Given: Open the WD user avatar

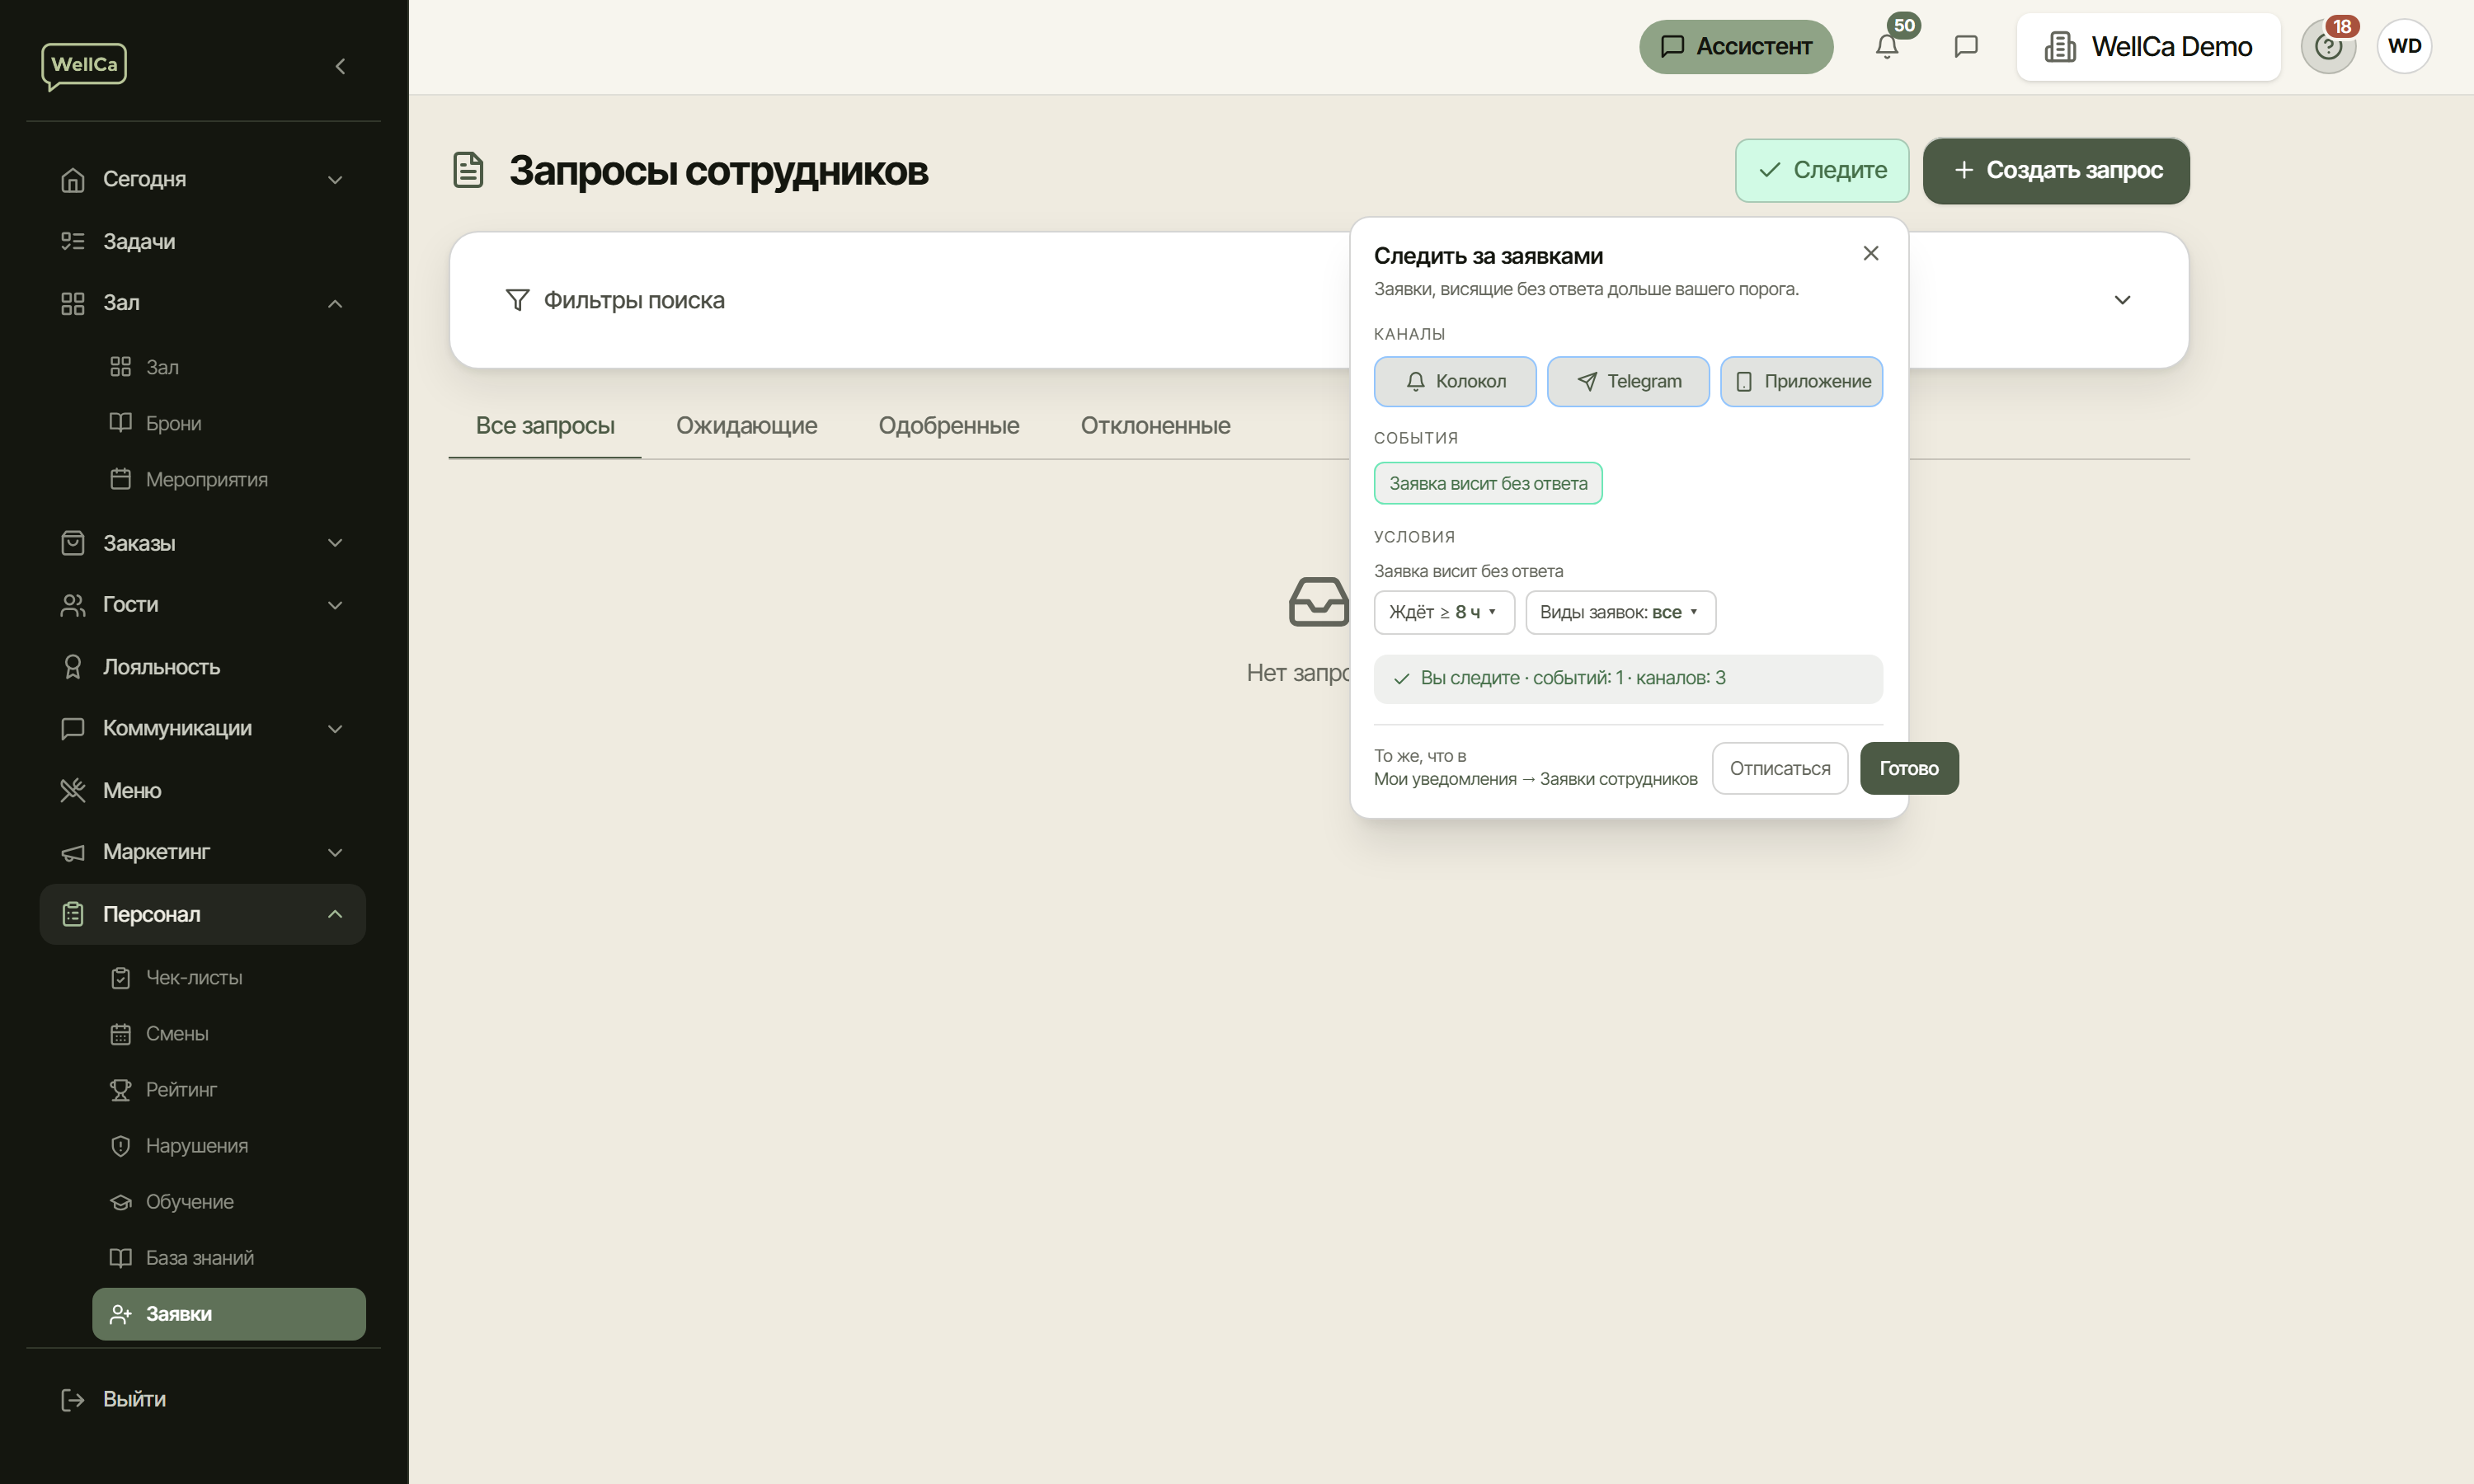Looking at the screenshot, I should 2404,46.
